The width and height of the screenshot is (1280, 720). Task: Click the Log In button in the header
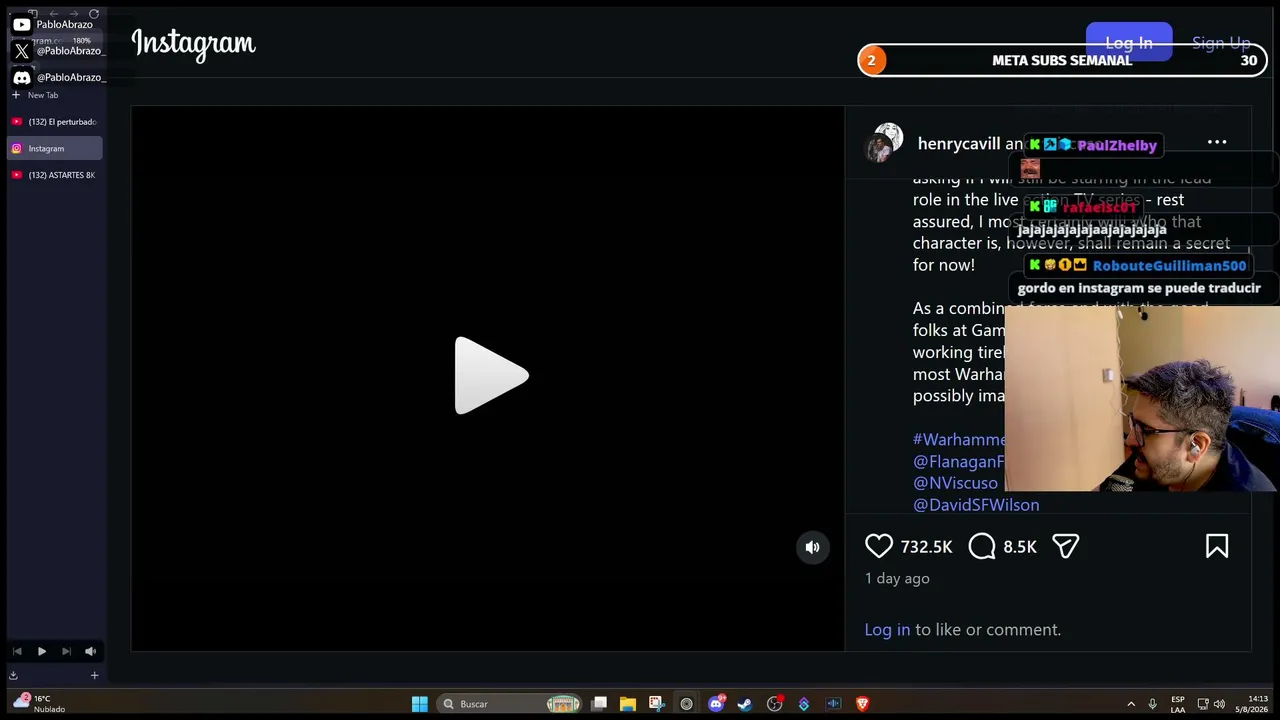click(1129, 42)
